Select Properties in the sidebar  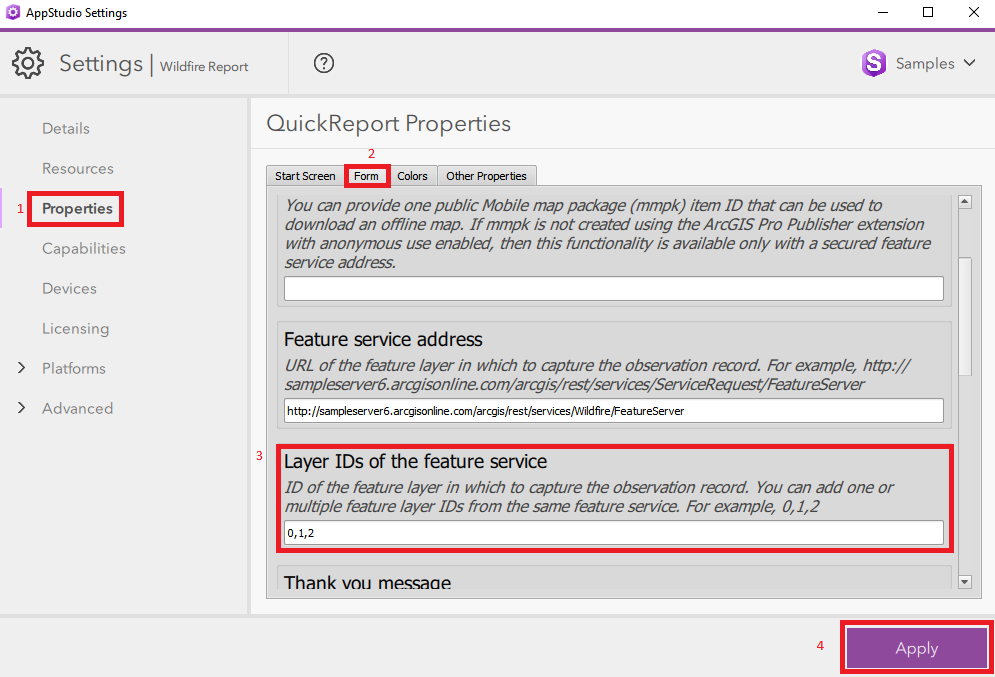pyautogui.click(x=77, y=208)
